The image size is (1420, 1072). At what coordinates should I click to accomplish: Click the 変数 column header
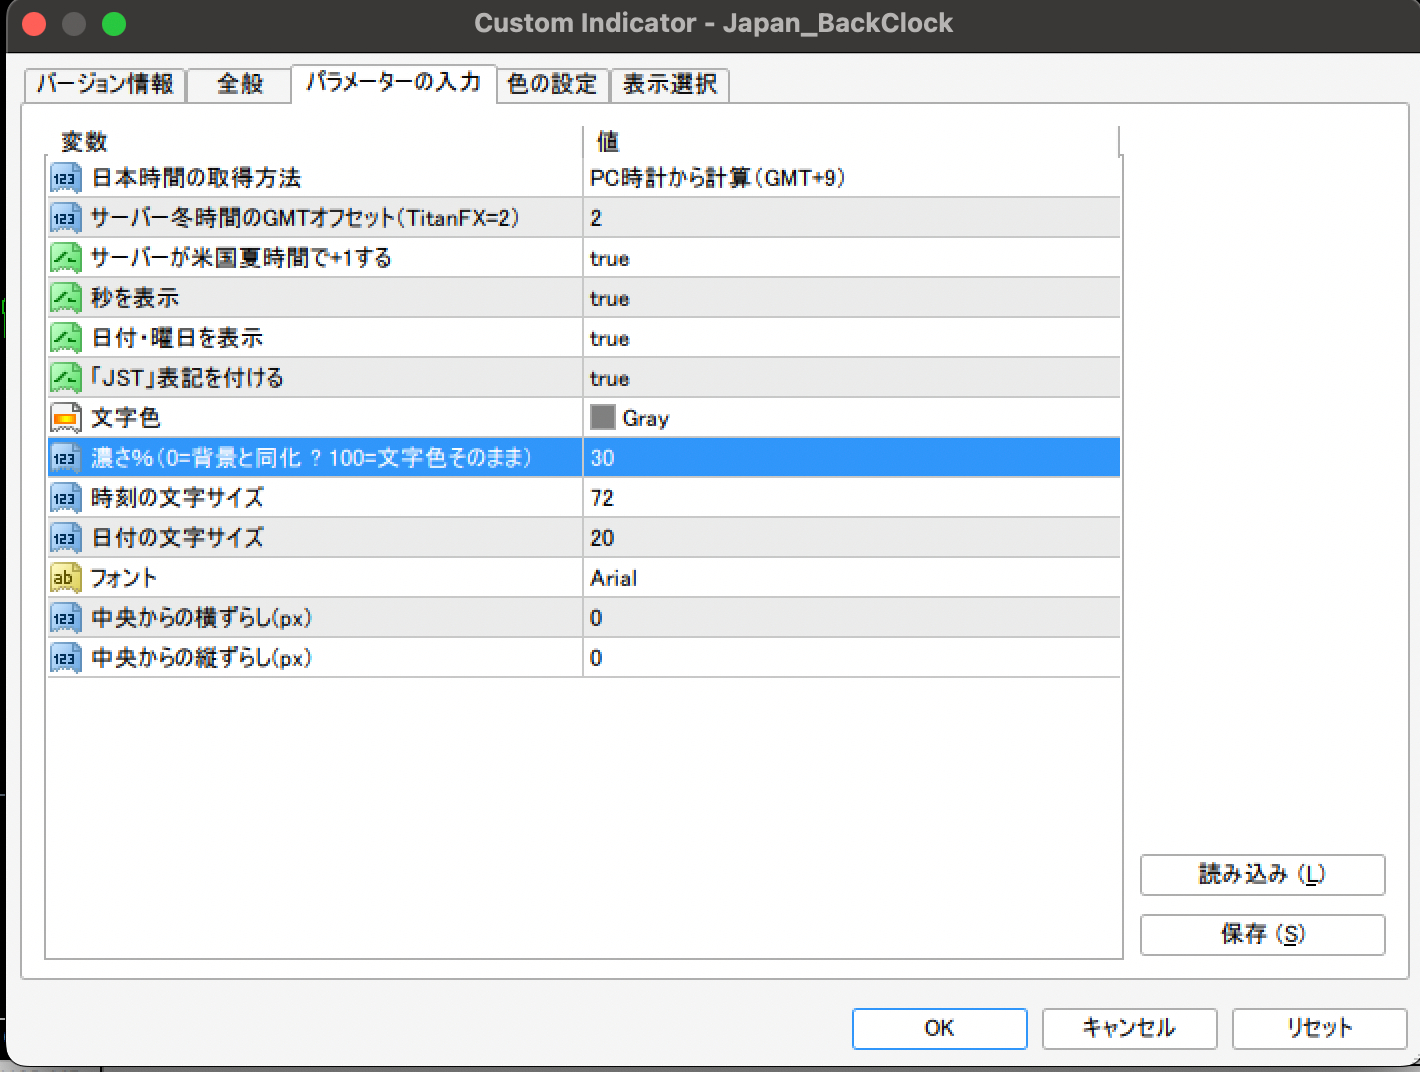coord(314,141)
